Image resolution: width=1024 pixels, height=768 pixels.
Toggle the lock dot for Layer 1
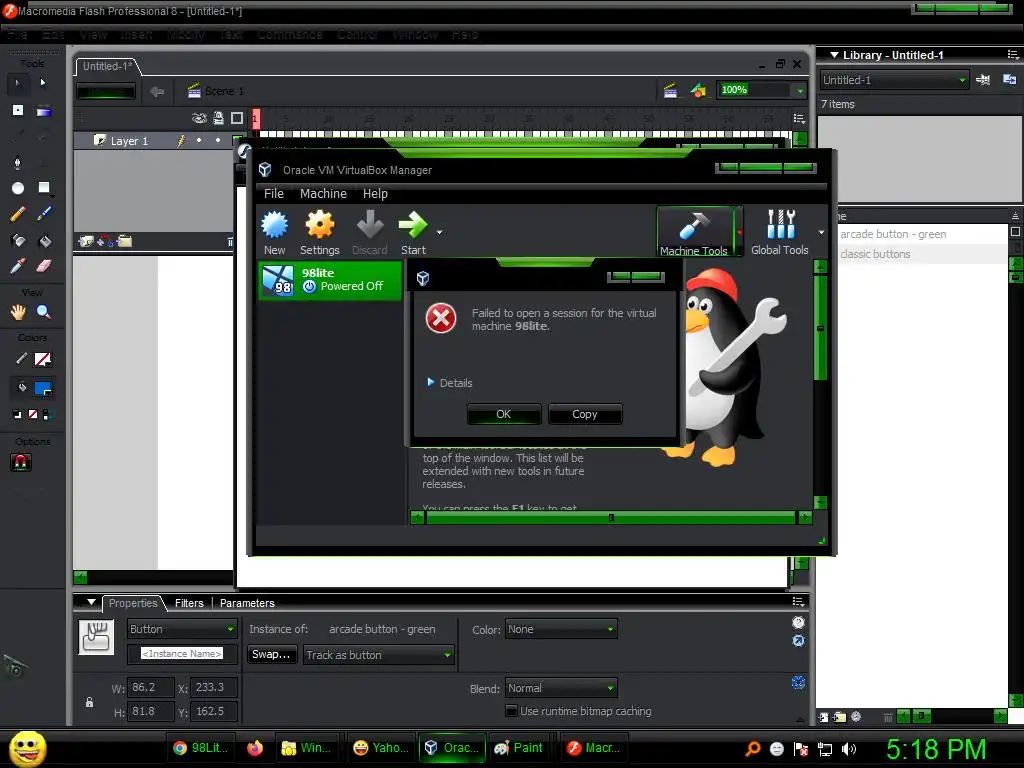point(218,140)
